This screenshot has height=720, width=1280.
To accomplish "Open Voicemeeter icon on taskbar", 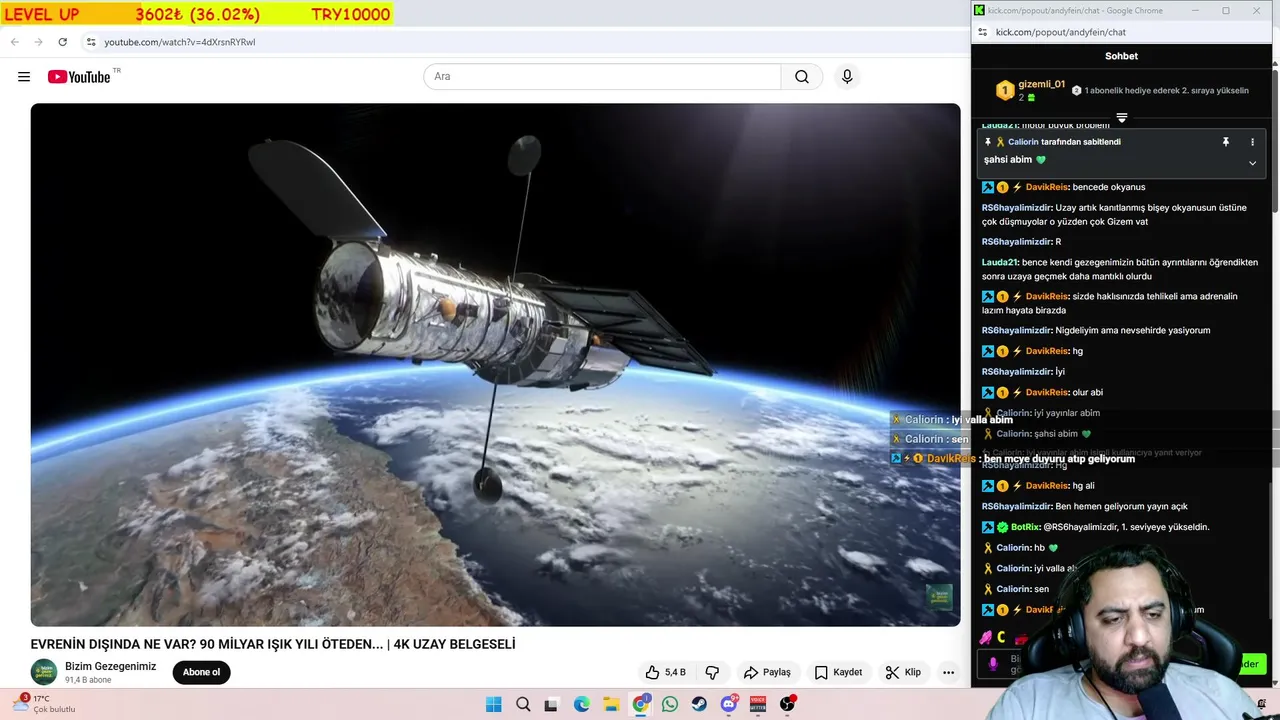I will click(x=757, y=704).
